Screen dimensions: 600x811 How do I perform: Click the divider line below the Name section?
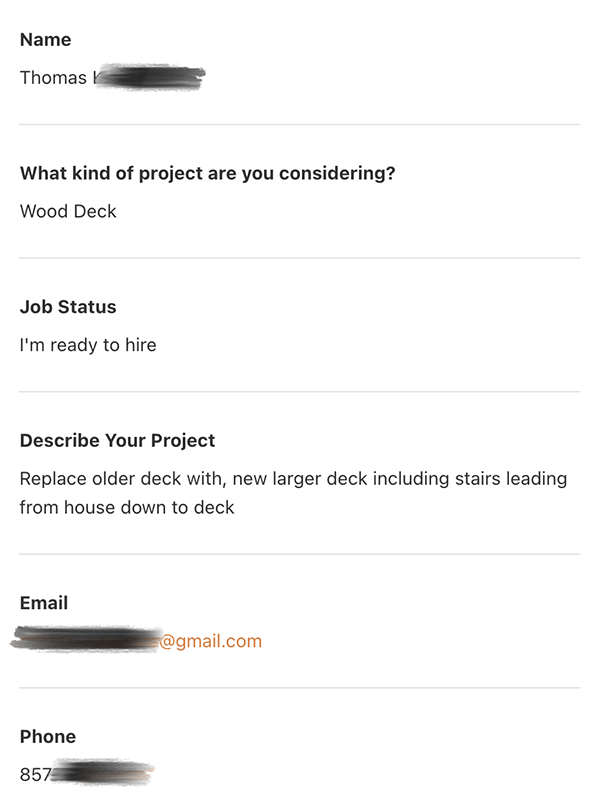pyautogui.click(x=299, y=124)
